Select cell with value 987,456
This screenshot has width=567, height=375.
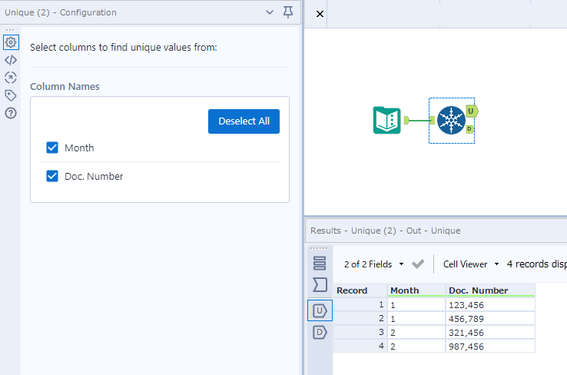coord(490,346)
